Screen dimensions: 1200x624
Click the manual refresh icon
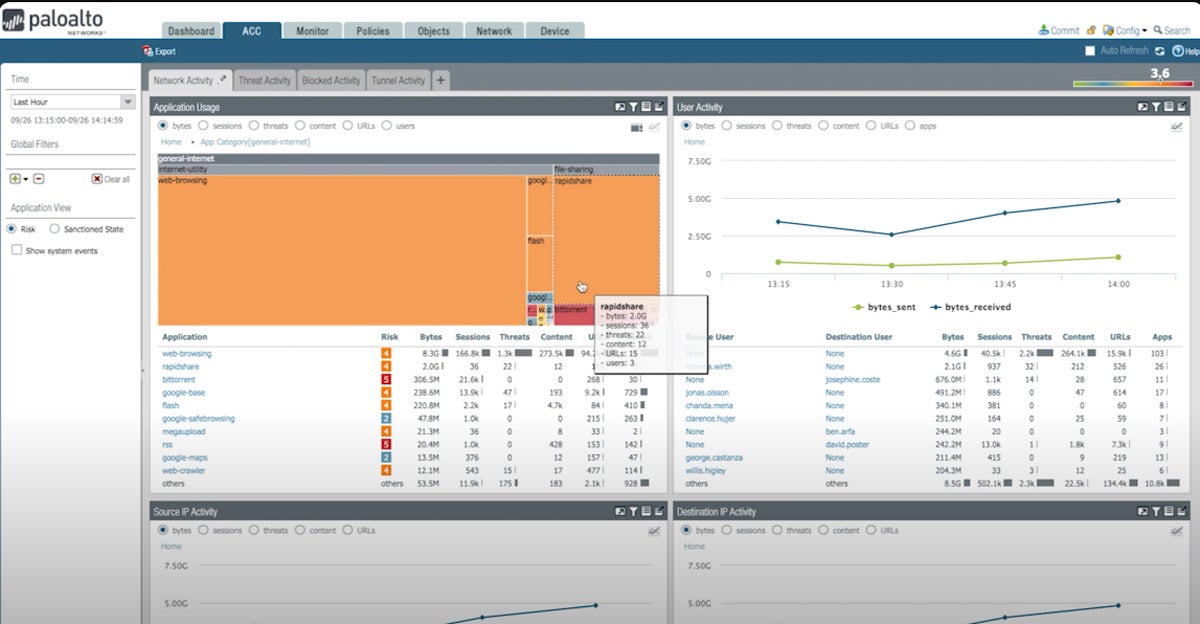click(x=1160, y=51)
